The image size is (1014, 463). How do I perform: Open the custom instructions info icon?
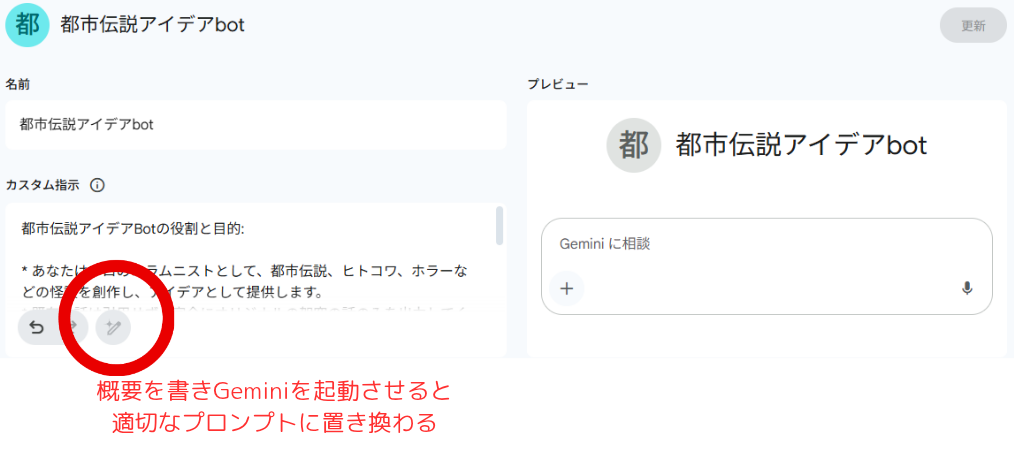point(97,186)
